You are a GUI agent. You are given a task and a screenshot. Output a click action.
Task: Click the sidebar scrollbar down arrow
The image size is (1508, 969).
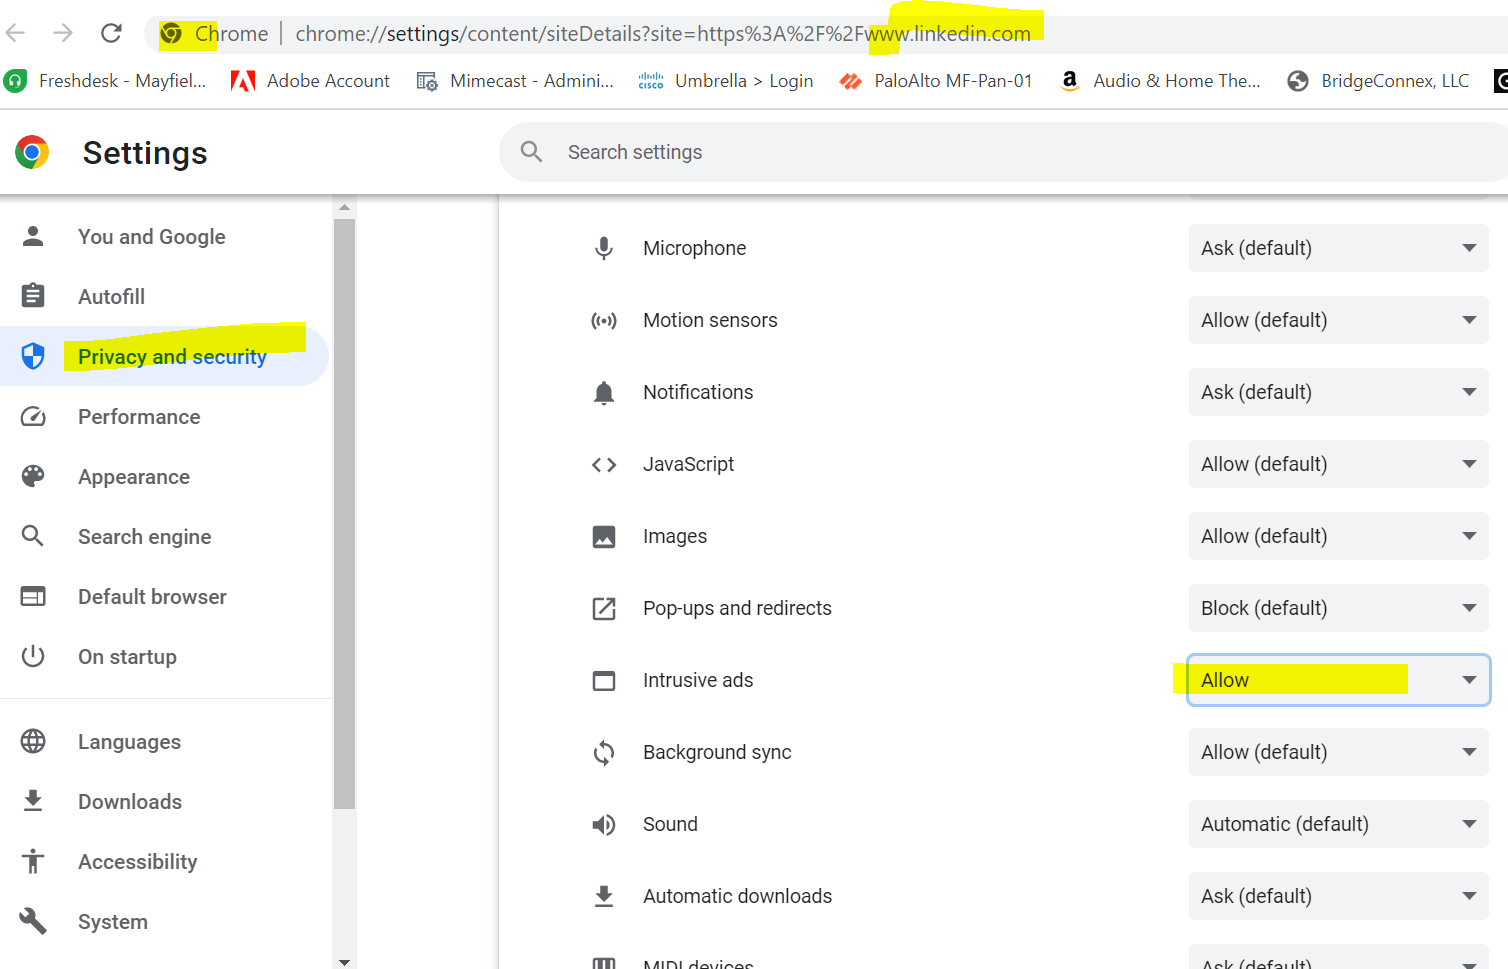coord(344,961)
